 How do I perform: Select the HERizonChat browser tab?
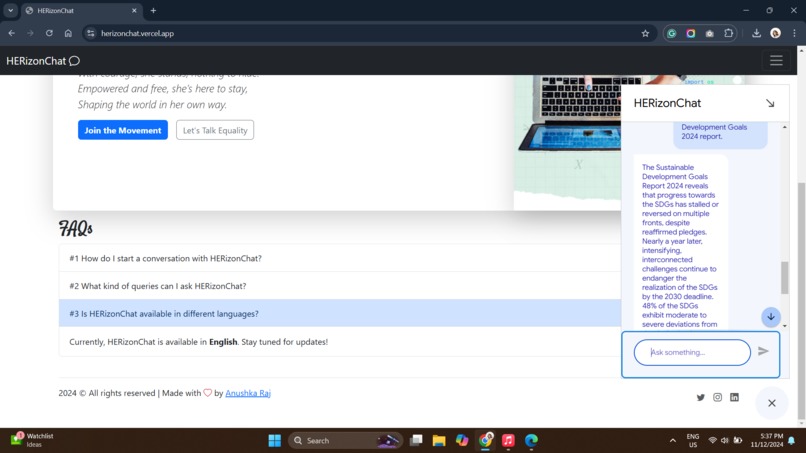tap(82, 10)
